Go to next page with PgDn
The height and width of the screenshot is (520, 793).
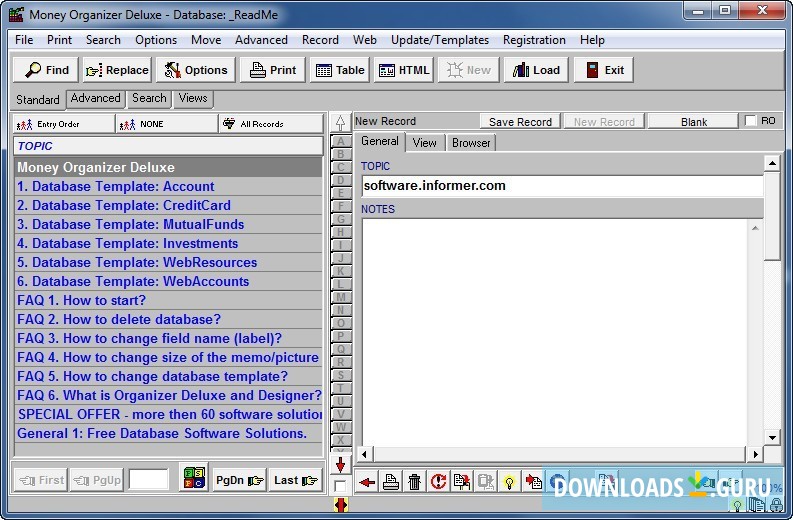(240, 480)
